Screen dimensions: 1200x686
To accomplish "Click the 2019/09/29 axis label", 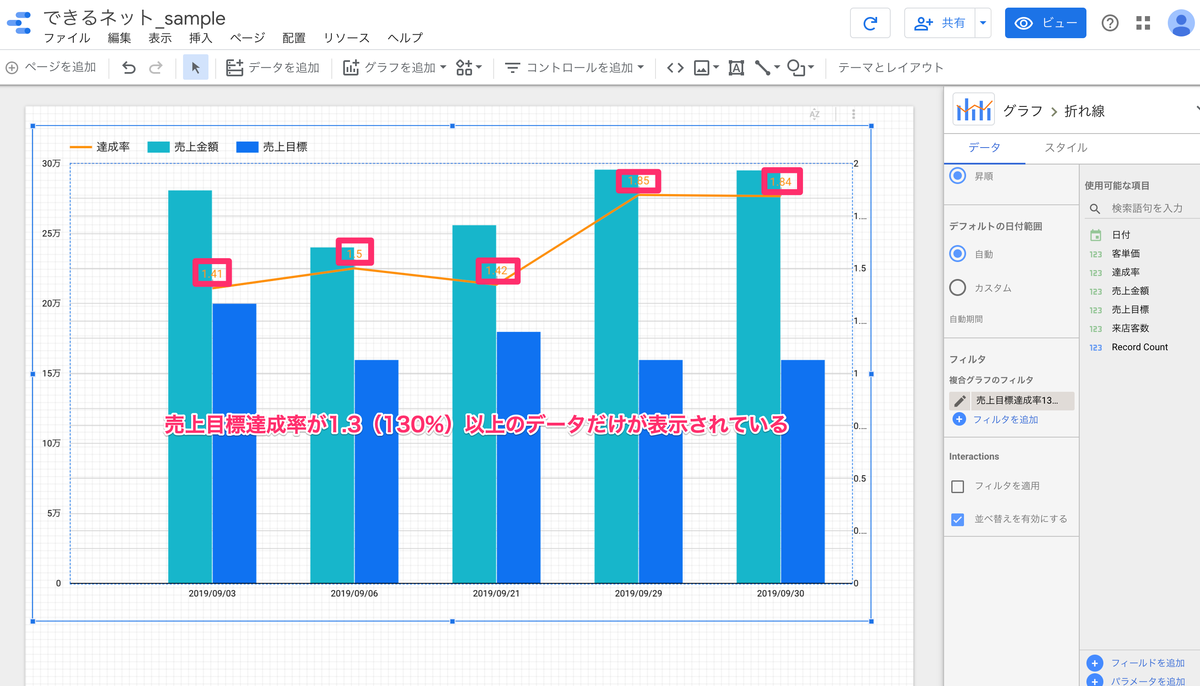I will 639,593.
